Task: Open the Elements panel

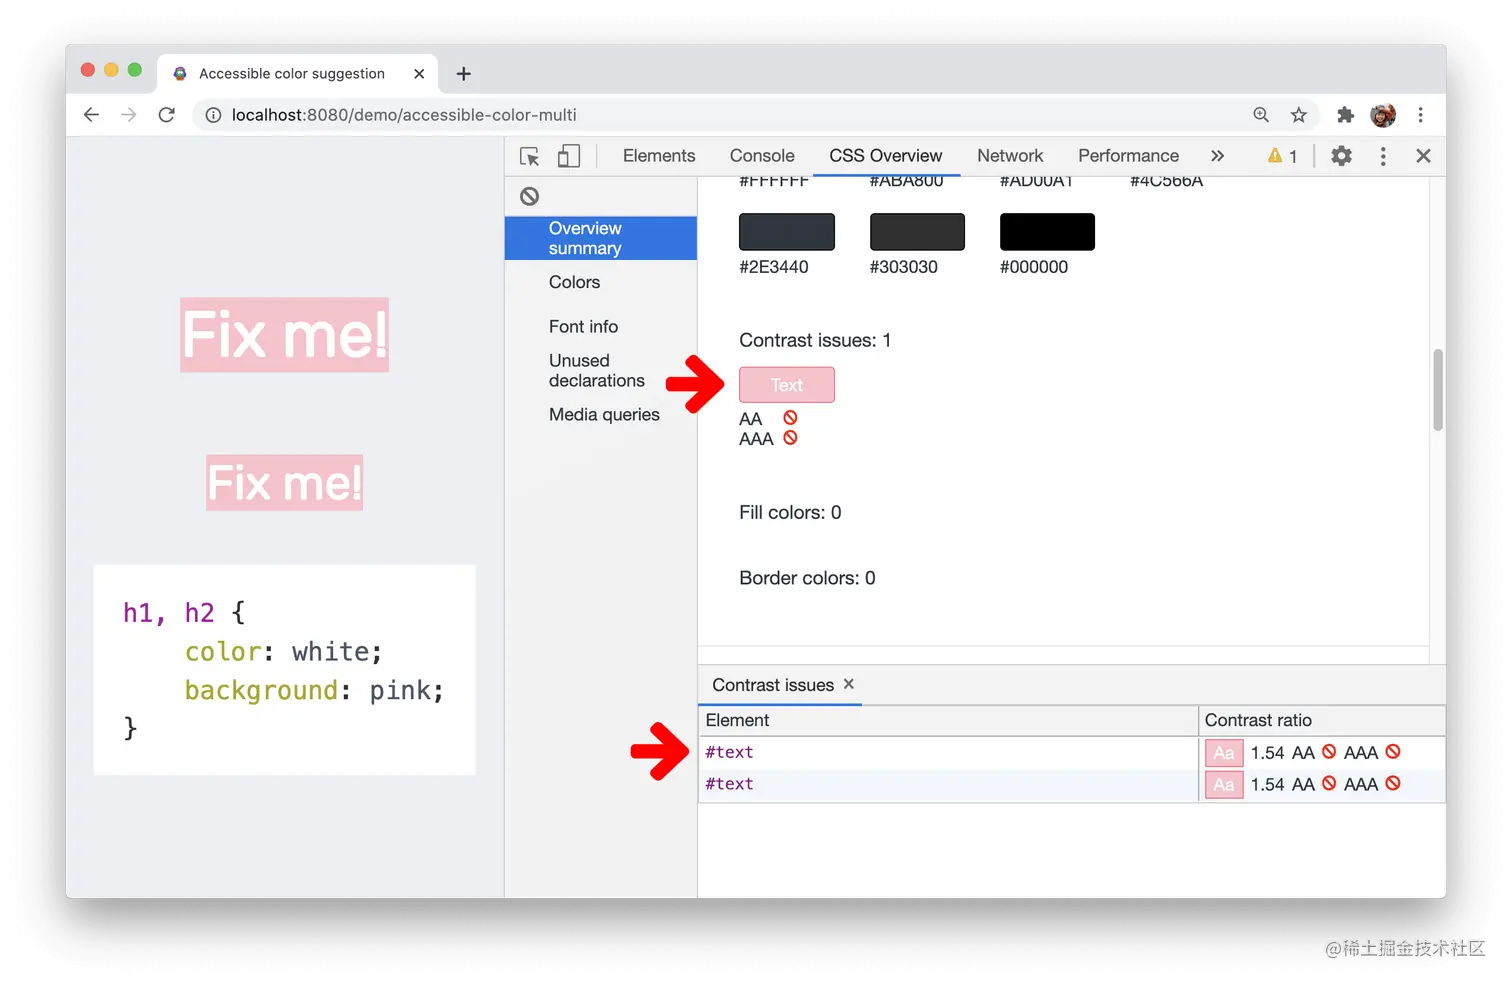Action: pyautogui.click(x=658, y=156)
